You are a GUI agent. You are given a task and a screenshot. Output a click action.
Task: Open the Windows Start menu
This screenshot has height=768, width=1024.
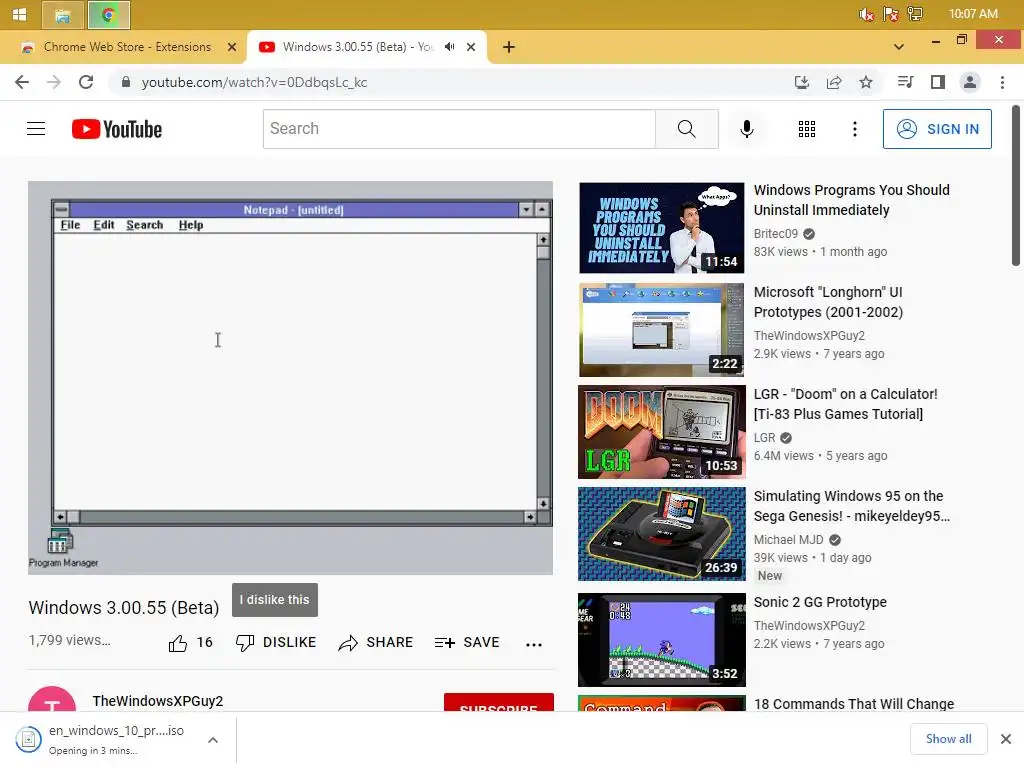point(20,14)
